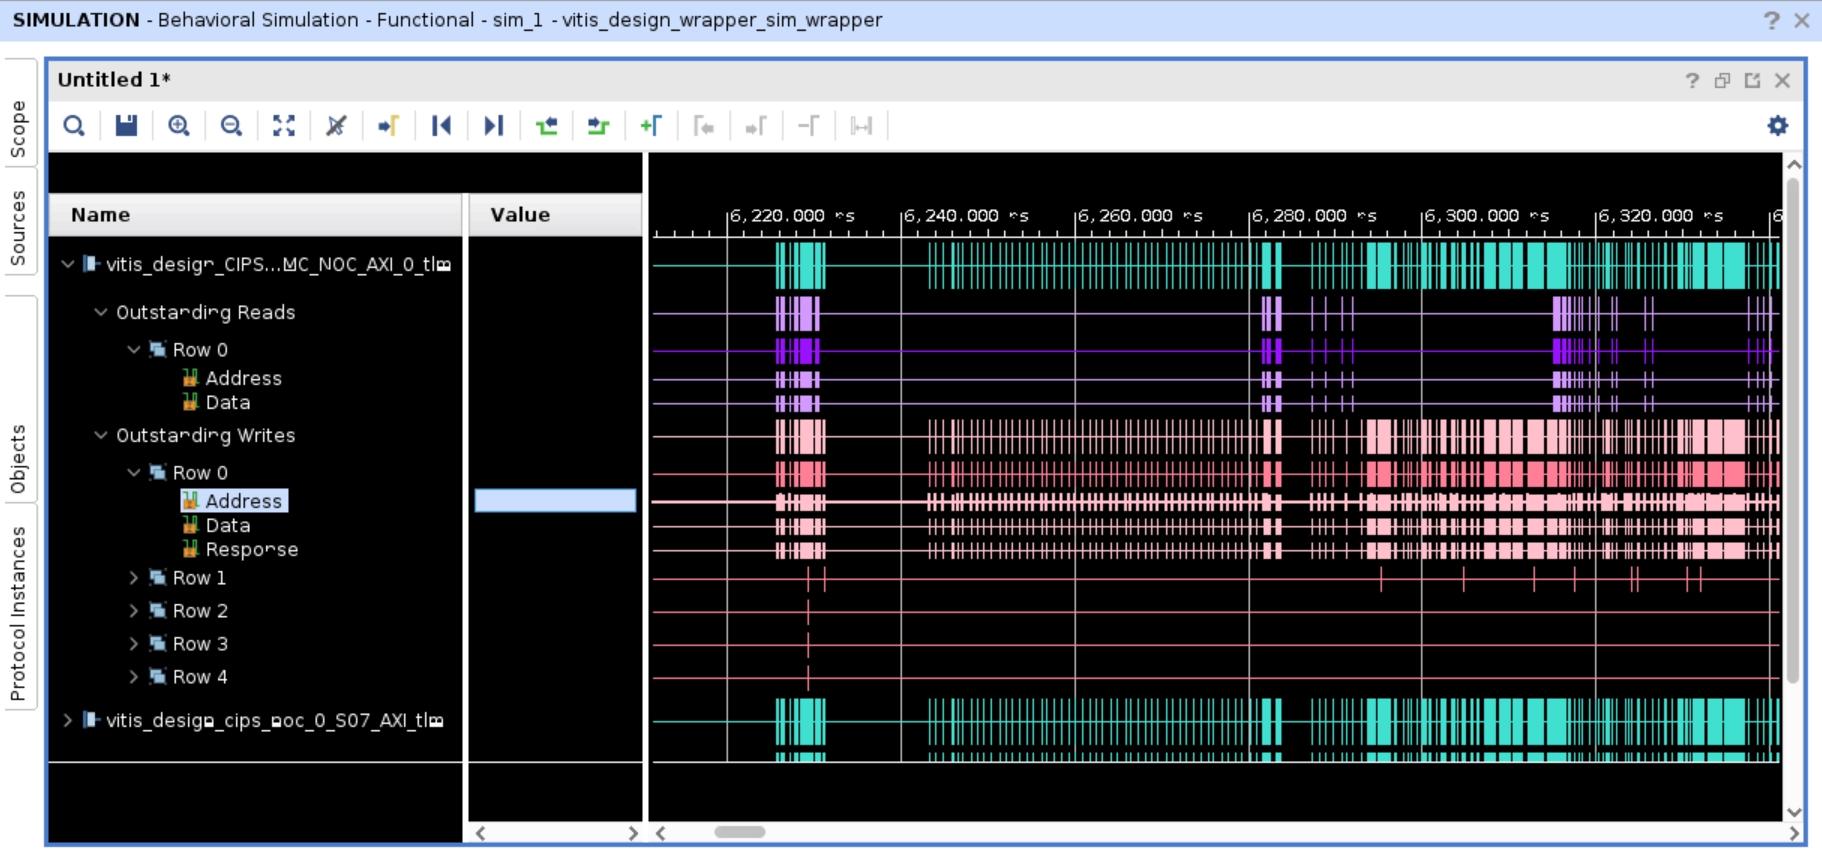Zoom in on the waveform

[179, 126]
